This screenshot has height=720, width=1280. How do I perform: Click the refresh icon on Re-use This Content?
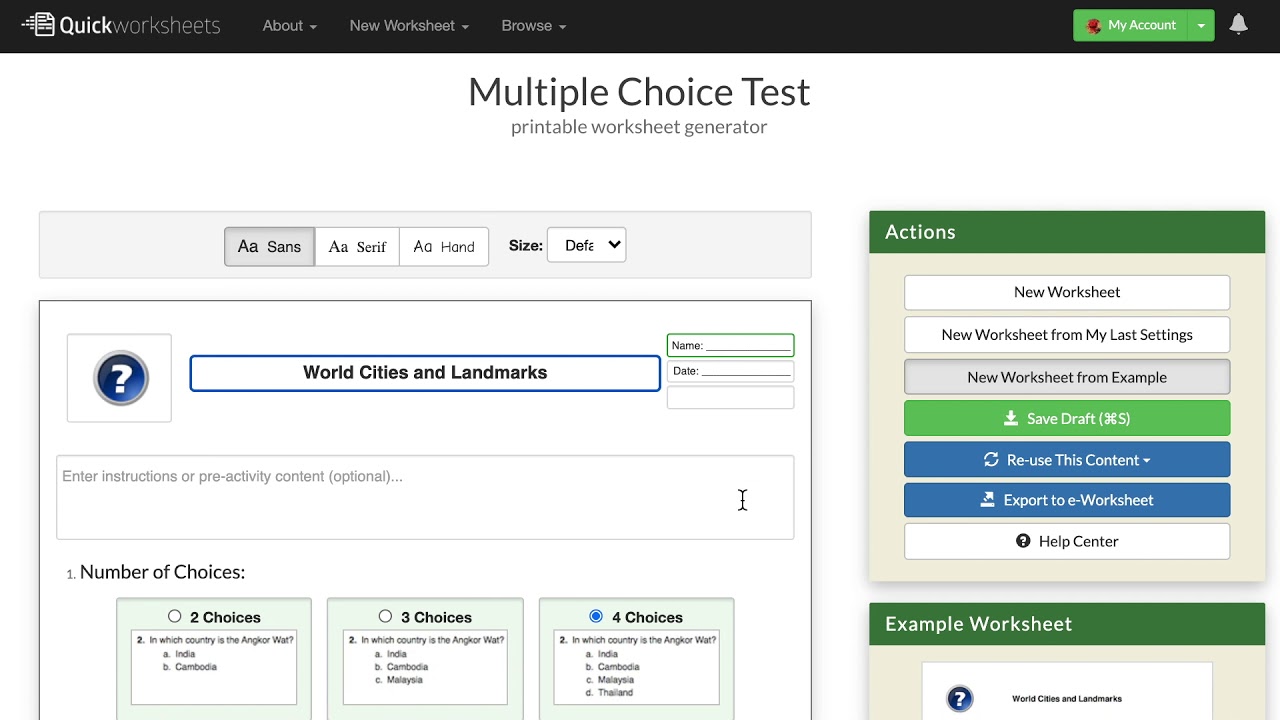[x=991, y=459]
